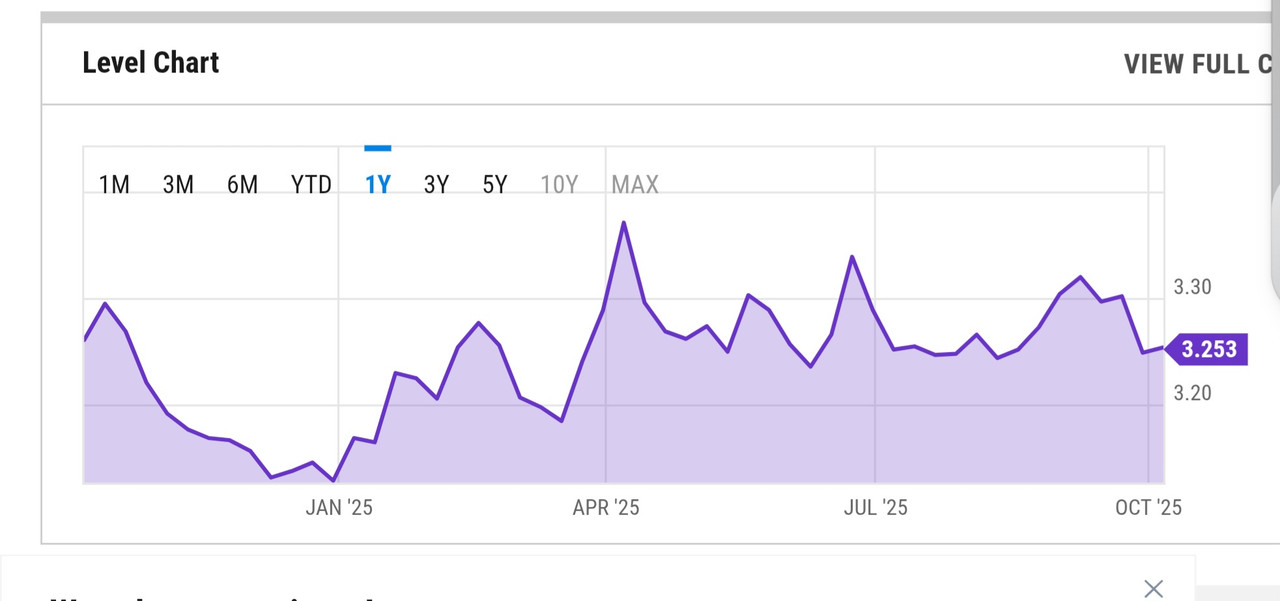
Task: Click the APR '25 axis label
Action: coord(606,508)
